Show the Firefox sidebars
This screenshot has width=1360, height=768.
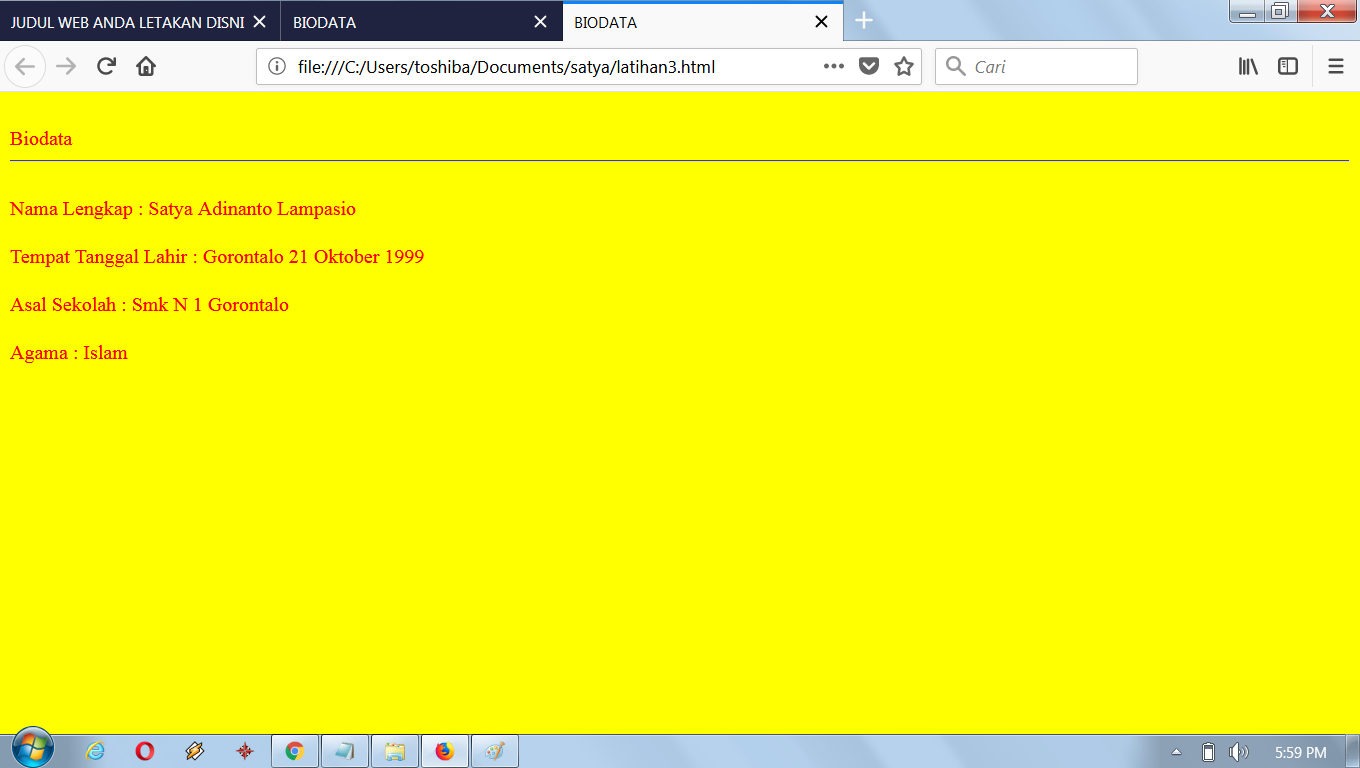click(x=1288, y=67)
